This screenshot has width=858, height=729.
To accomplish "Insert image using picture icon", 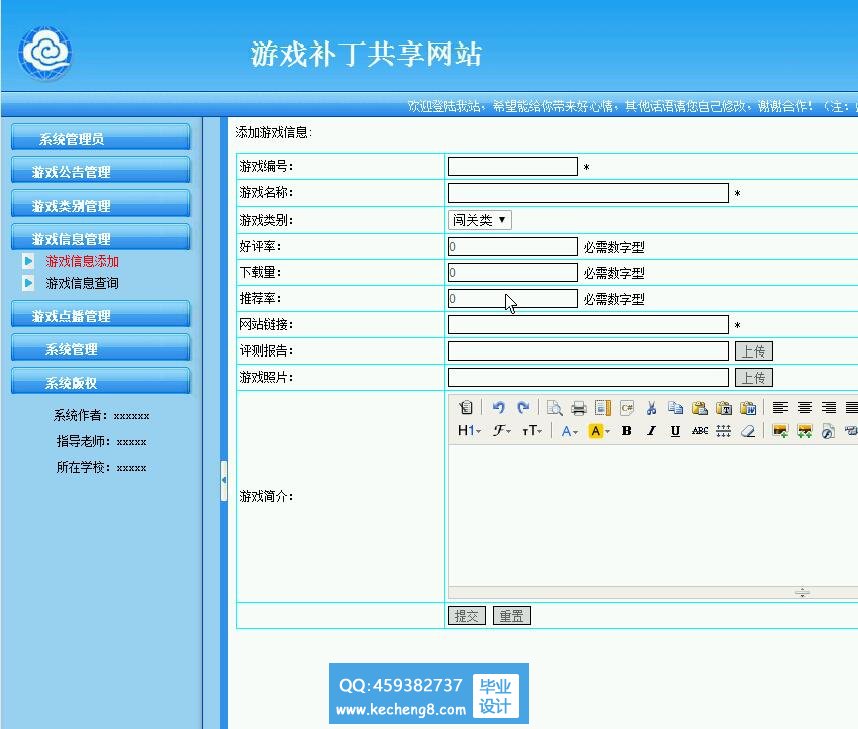I will pos(780,431).
